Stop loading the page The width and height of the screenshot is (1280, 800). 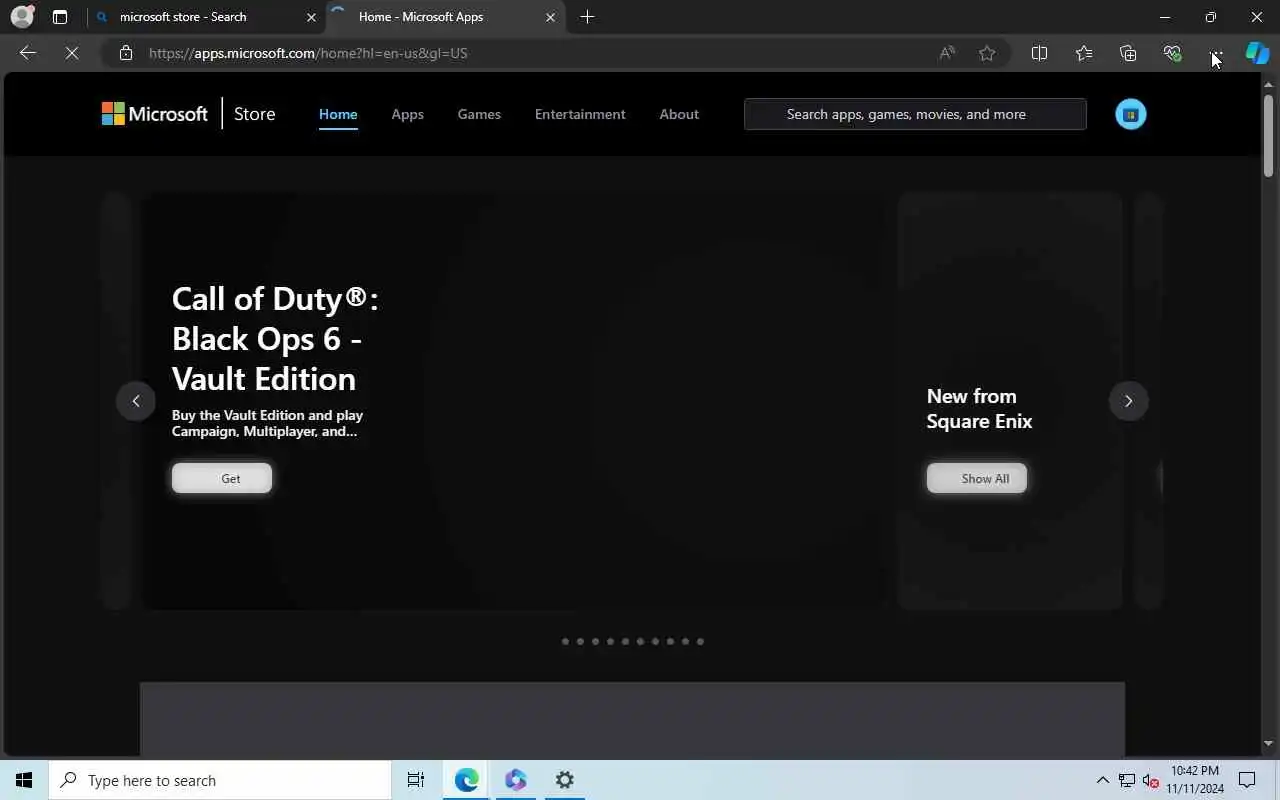[72, 53]
